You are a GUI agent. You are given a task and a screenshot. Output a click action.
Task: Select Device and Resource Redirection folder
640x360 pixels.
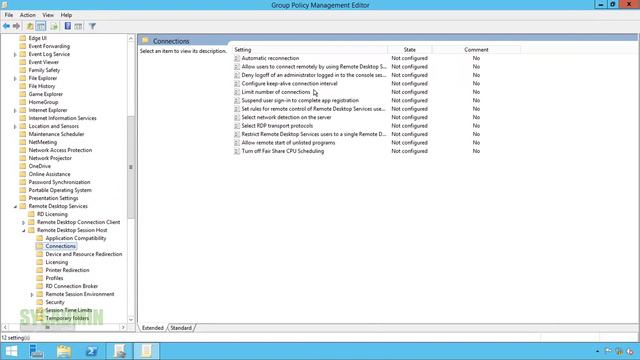(84, 254)
